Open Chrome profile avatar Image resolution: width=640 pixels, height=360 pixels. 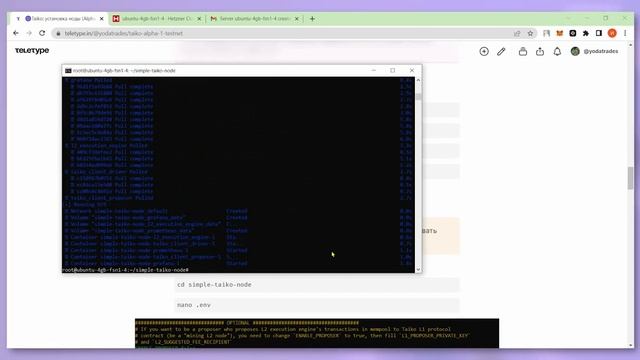click(x=612, y=33)
